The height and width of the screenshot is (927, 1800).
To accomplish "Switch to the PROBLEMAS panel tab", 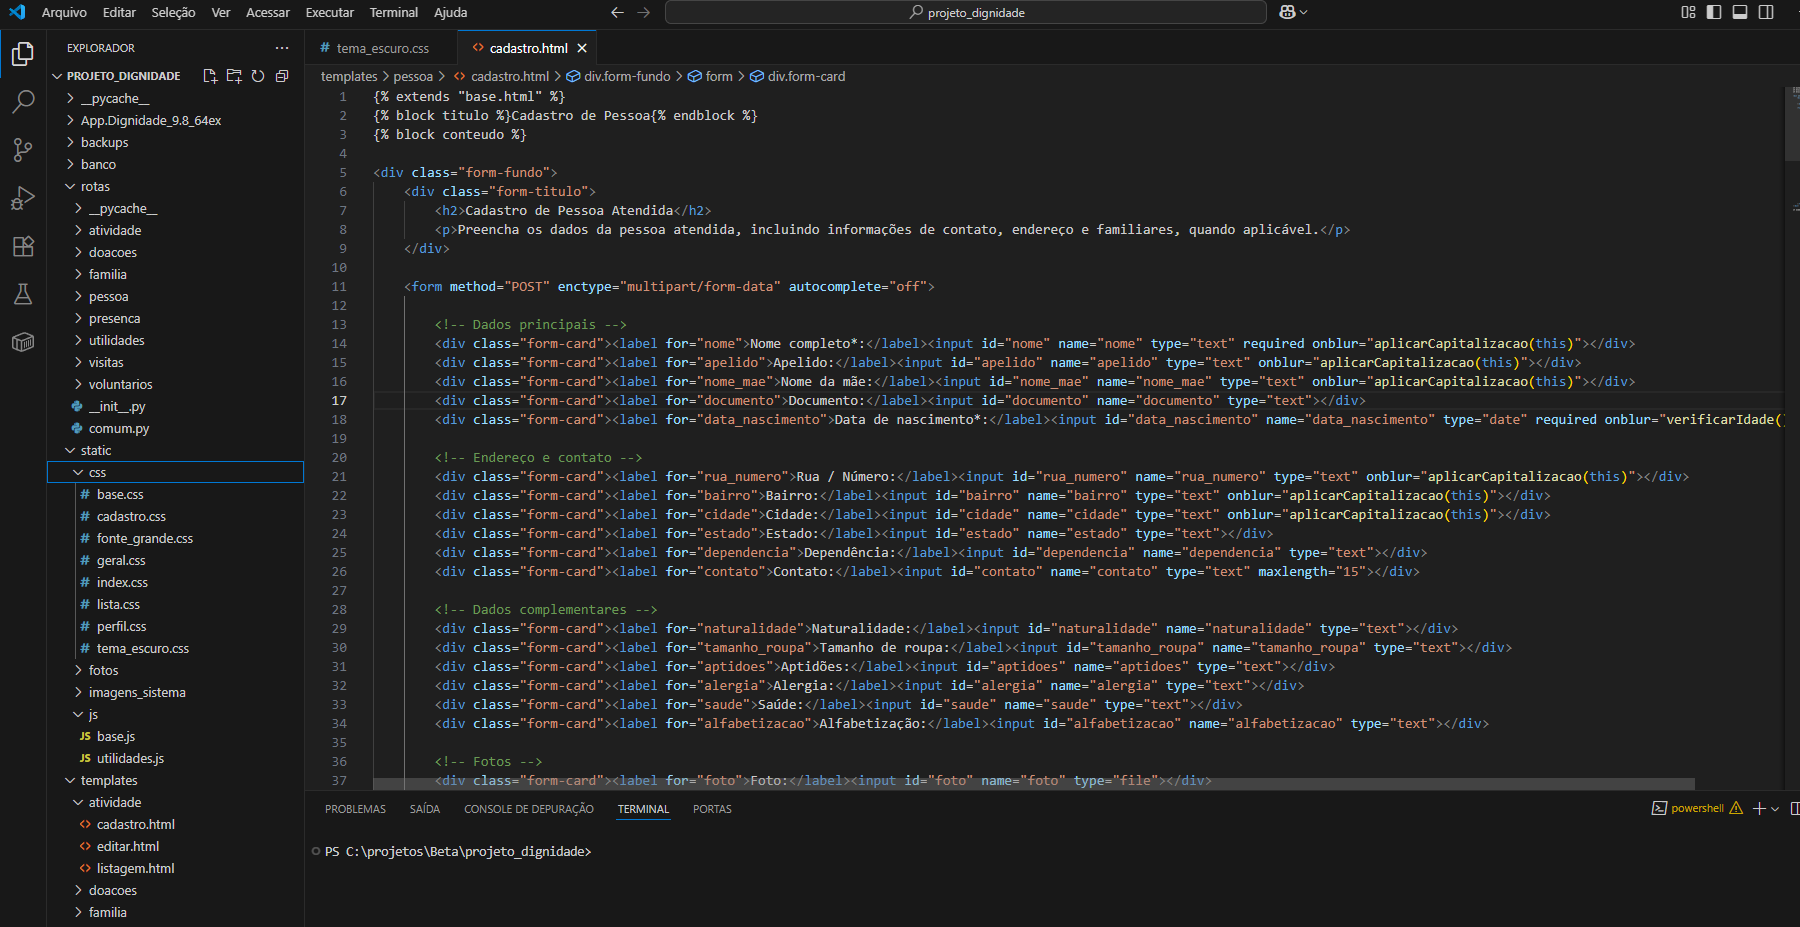I will (x=355, y=809).
